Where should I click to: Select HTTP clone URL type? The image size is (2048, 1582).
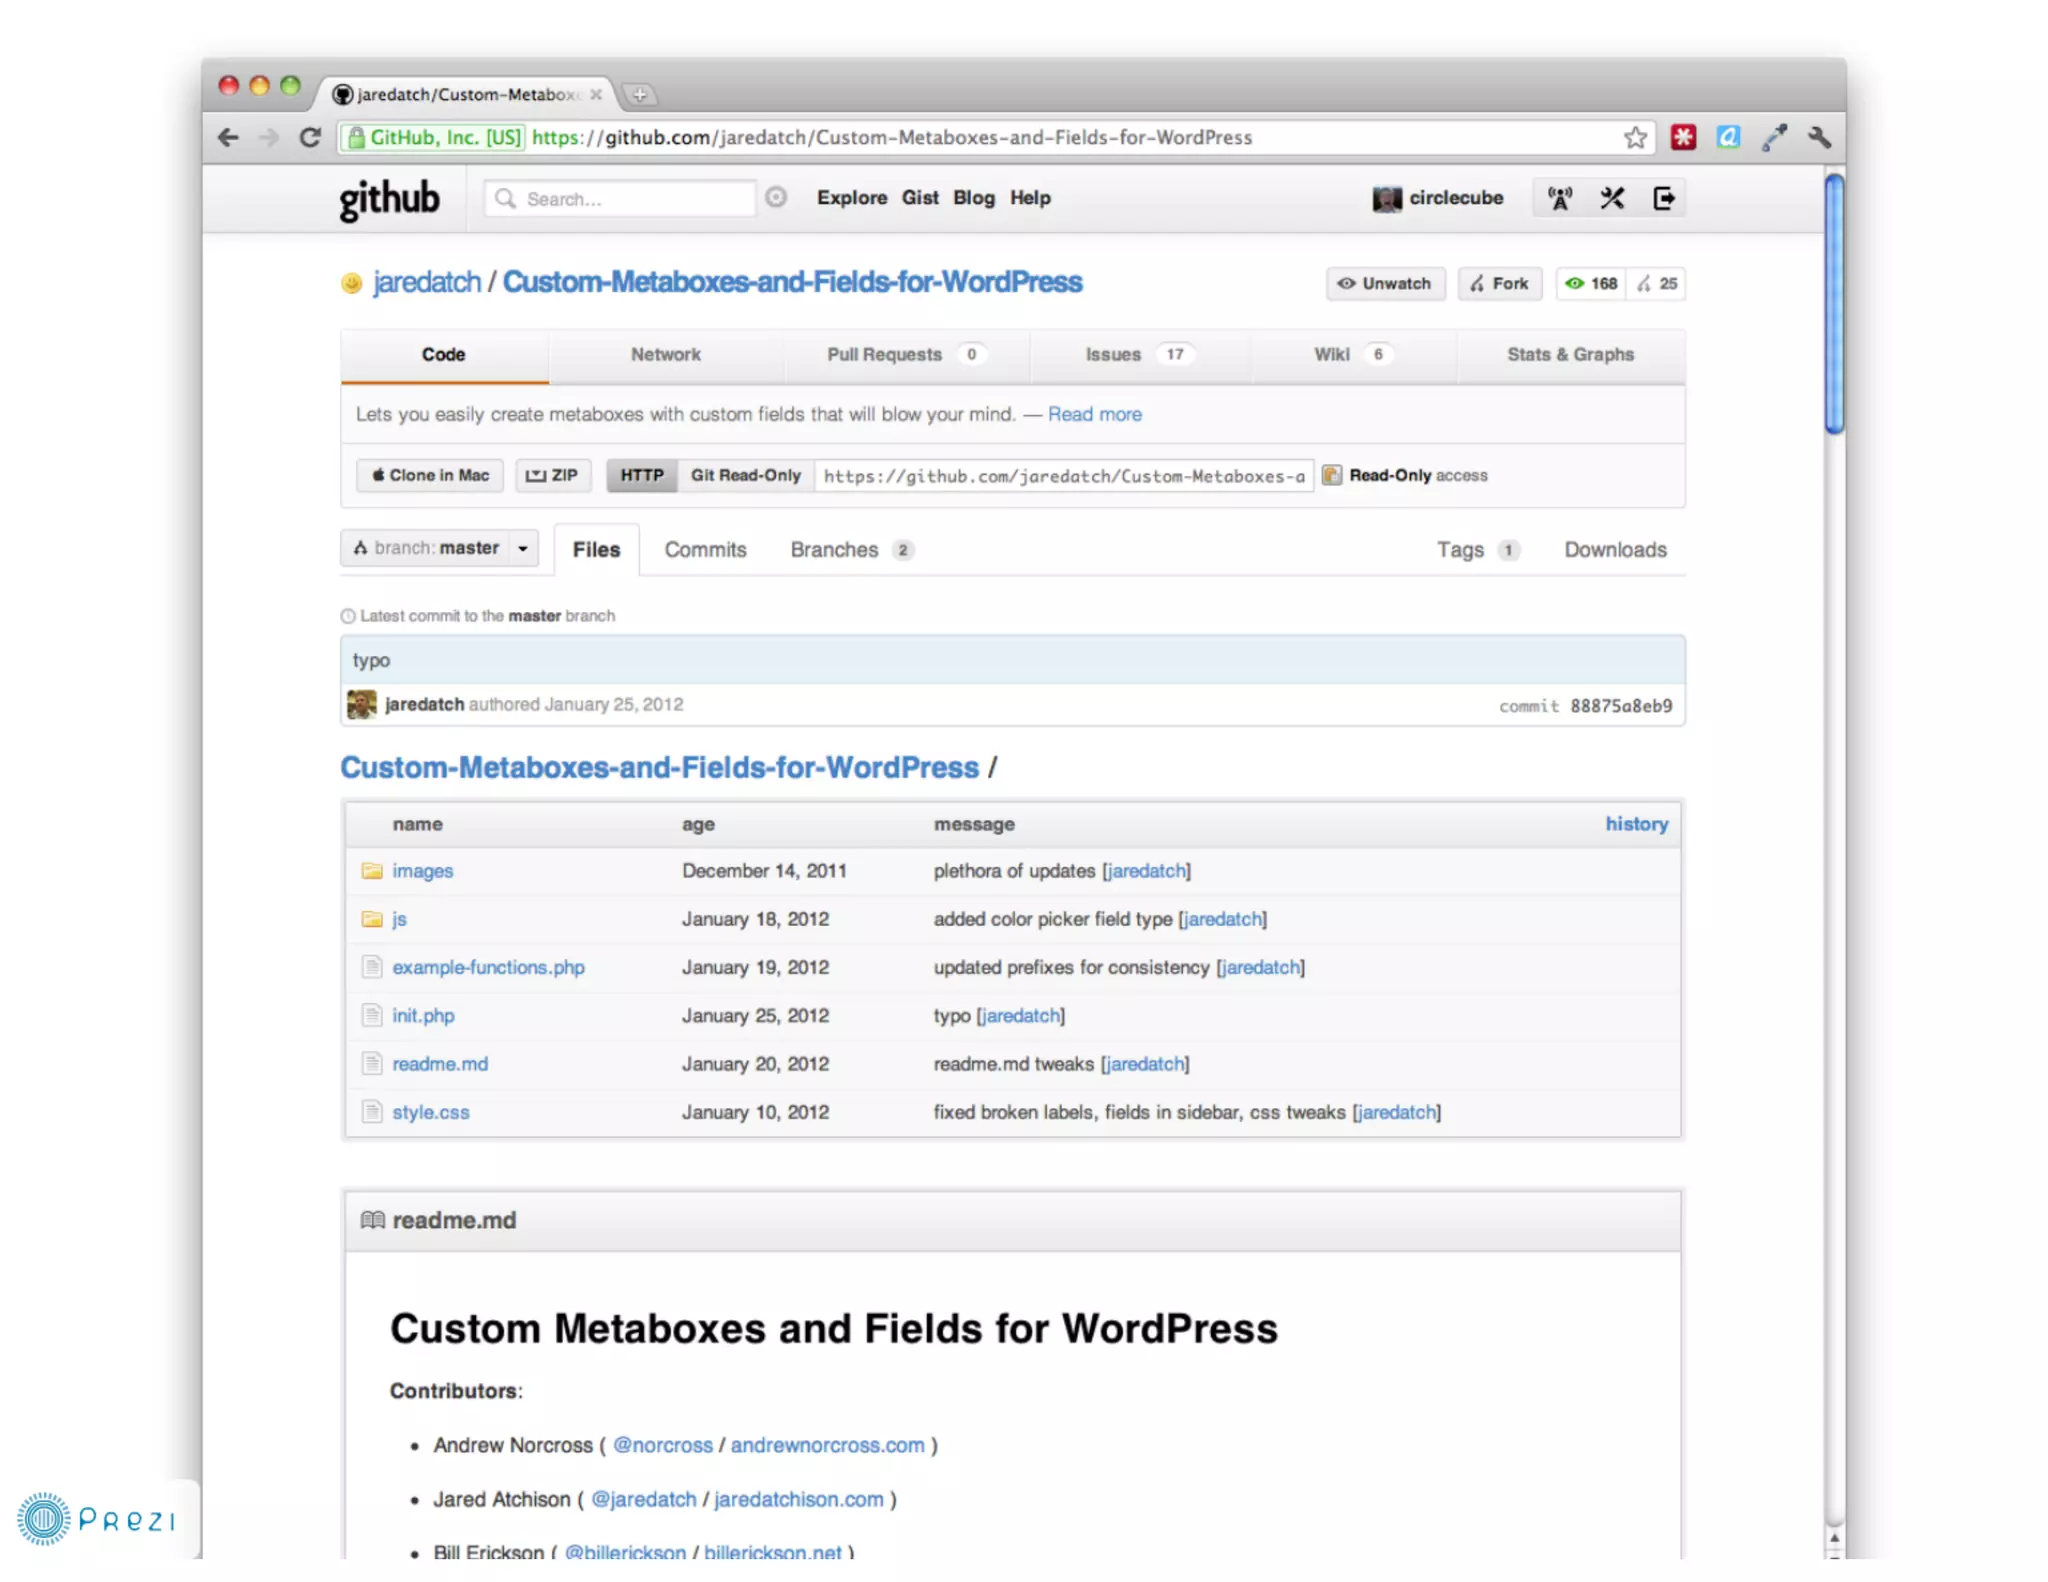642,475
